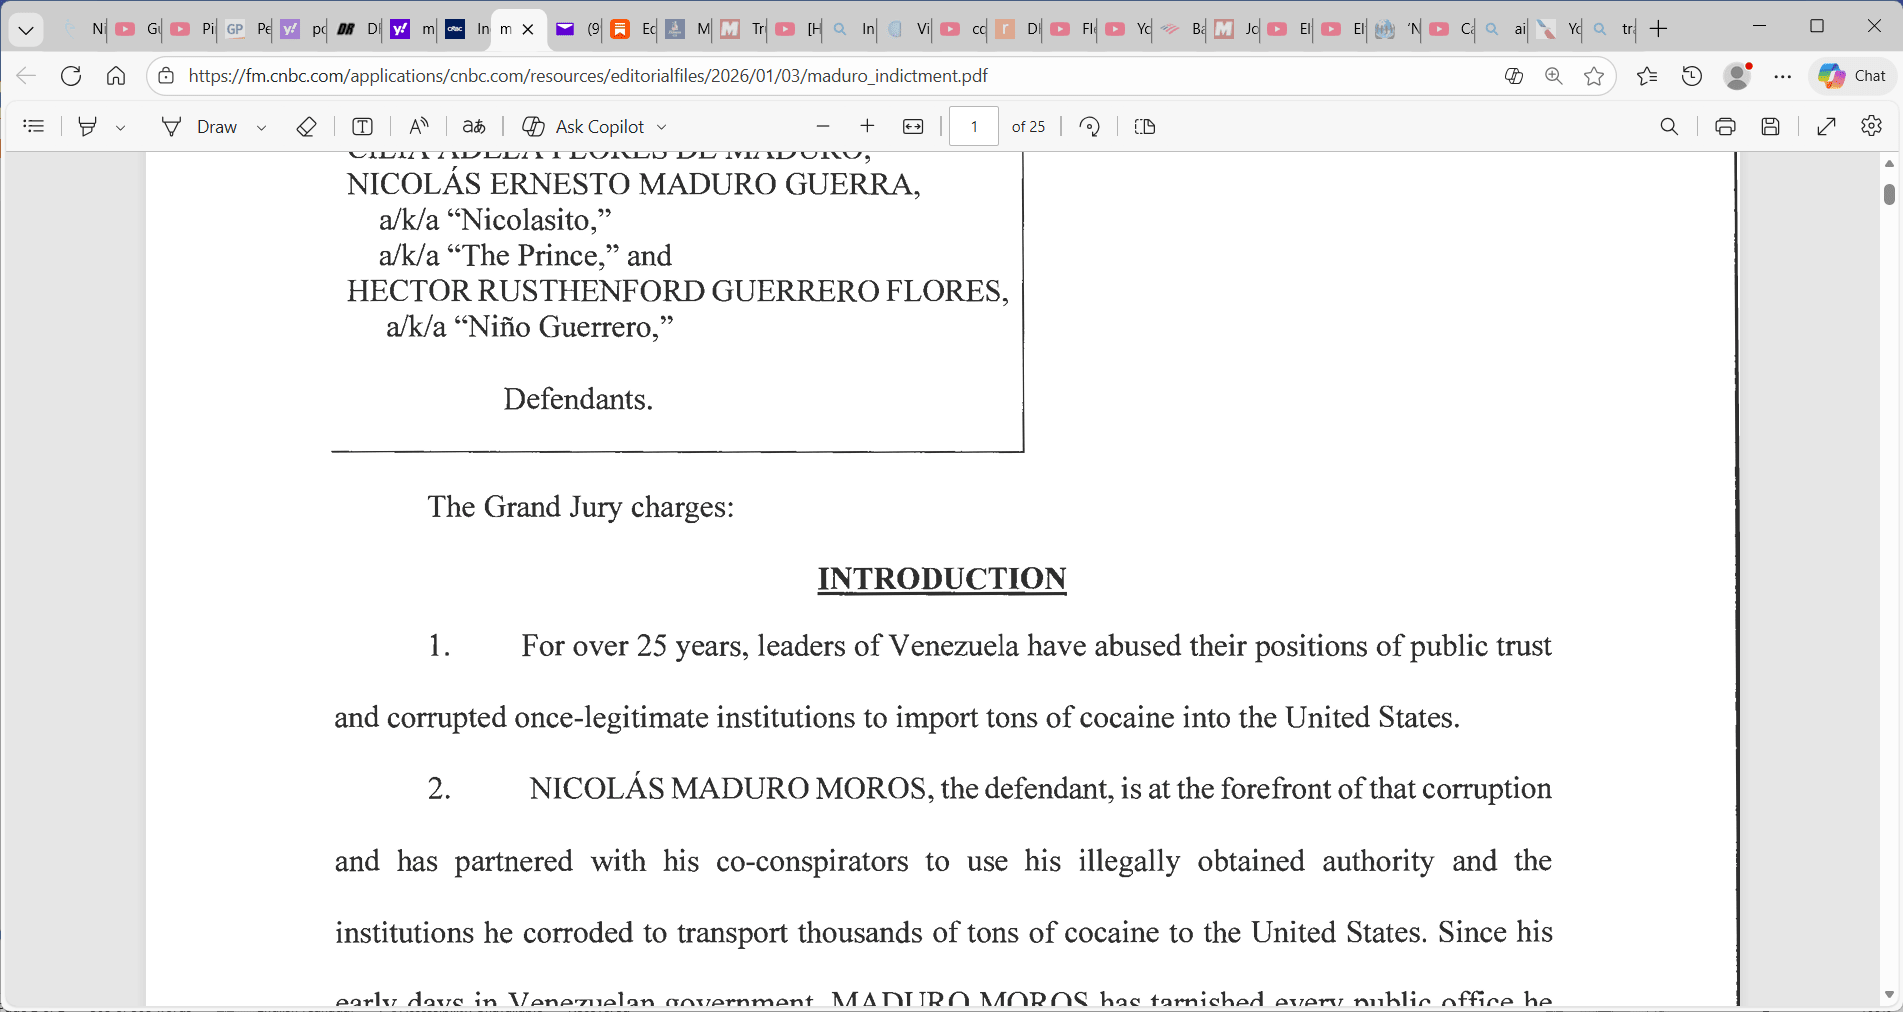This screenshot has width=1903, height=1012.
Task: Open the tab search dropdown
Action: point(26,30)
